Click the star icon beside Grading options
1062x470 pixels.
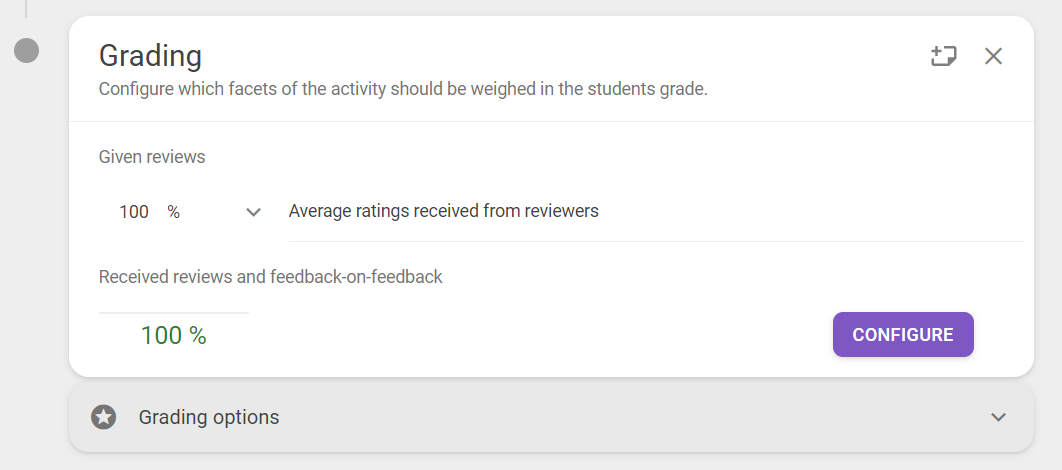[x=104, y=417]
